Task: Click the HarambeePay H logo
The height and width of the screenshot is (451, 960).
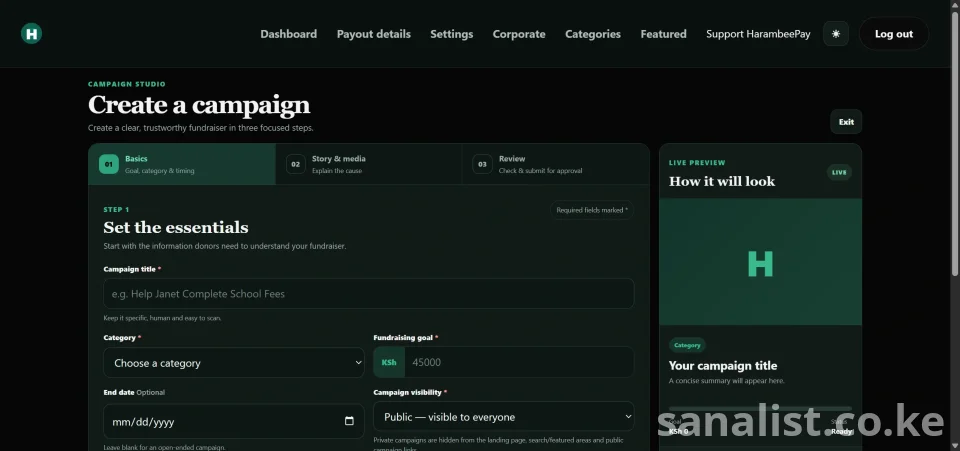Action: coord(31,34)
